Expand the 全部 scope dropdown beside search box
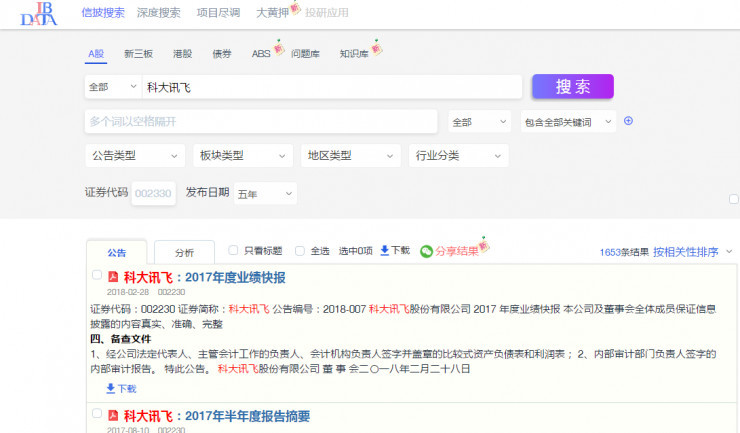This screenshot has height=433, width=740. pos(113,87)
